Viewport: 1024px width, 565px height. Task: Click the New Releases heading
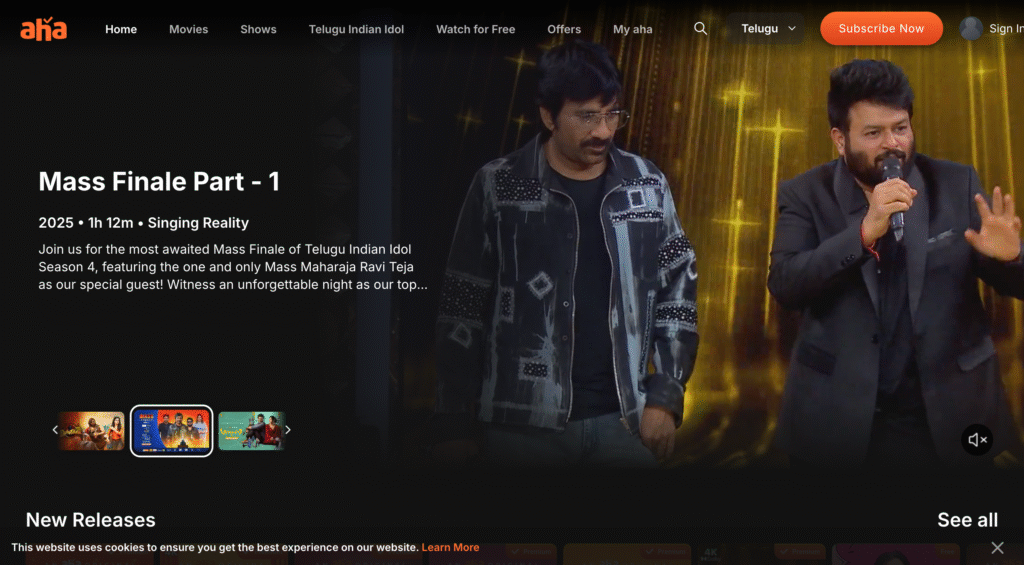[x=90, y=520]
